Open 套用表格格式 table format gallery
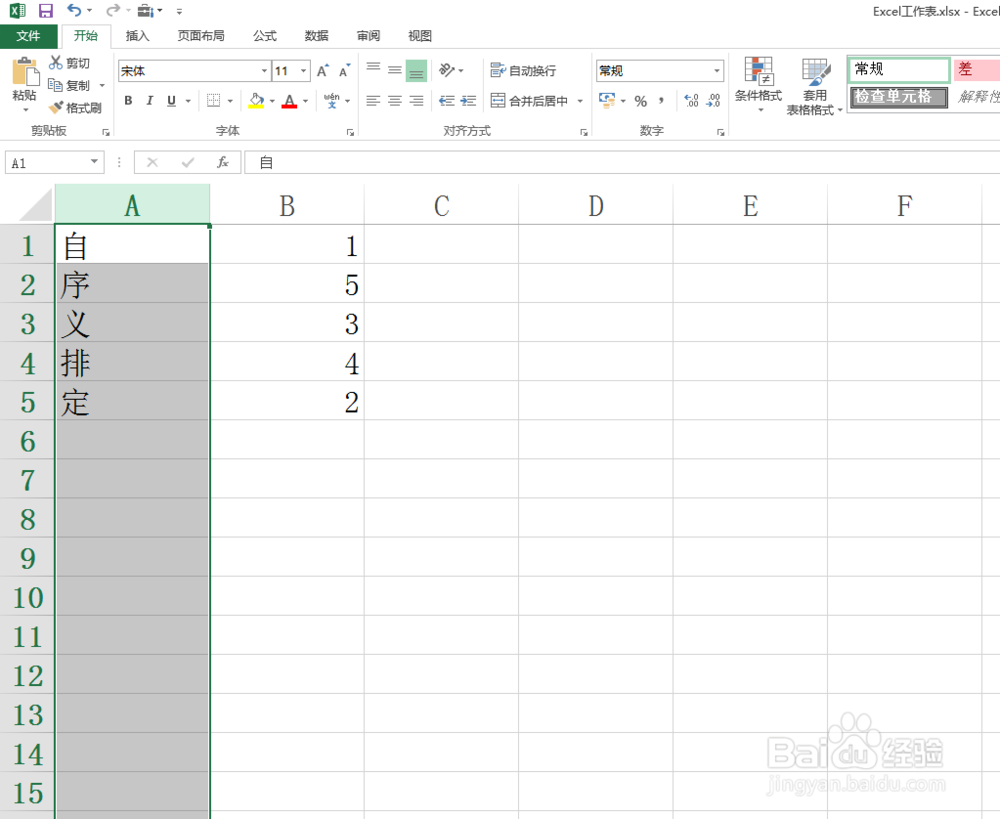 [814, 86]
